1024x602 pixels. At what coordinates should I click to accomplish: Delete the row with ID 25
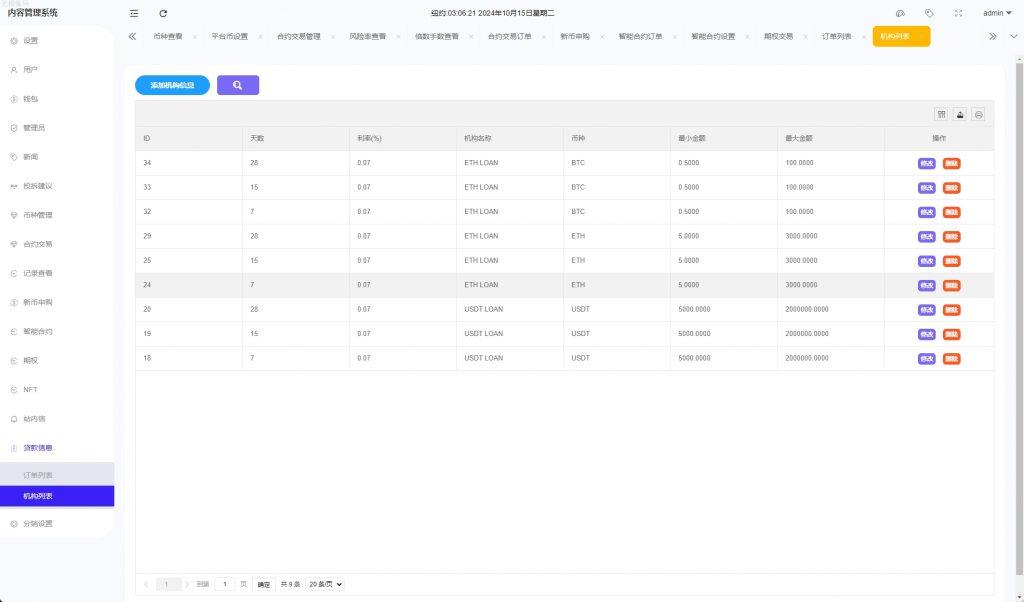pyautogui.click(x=952, y=261)
